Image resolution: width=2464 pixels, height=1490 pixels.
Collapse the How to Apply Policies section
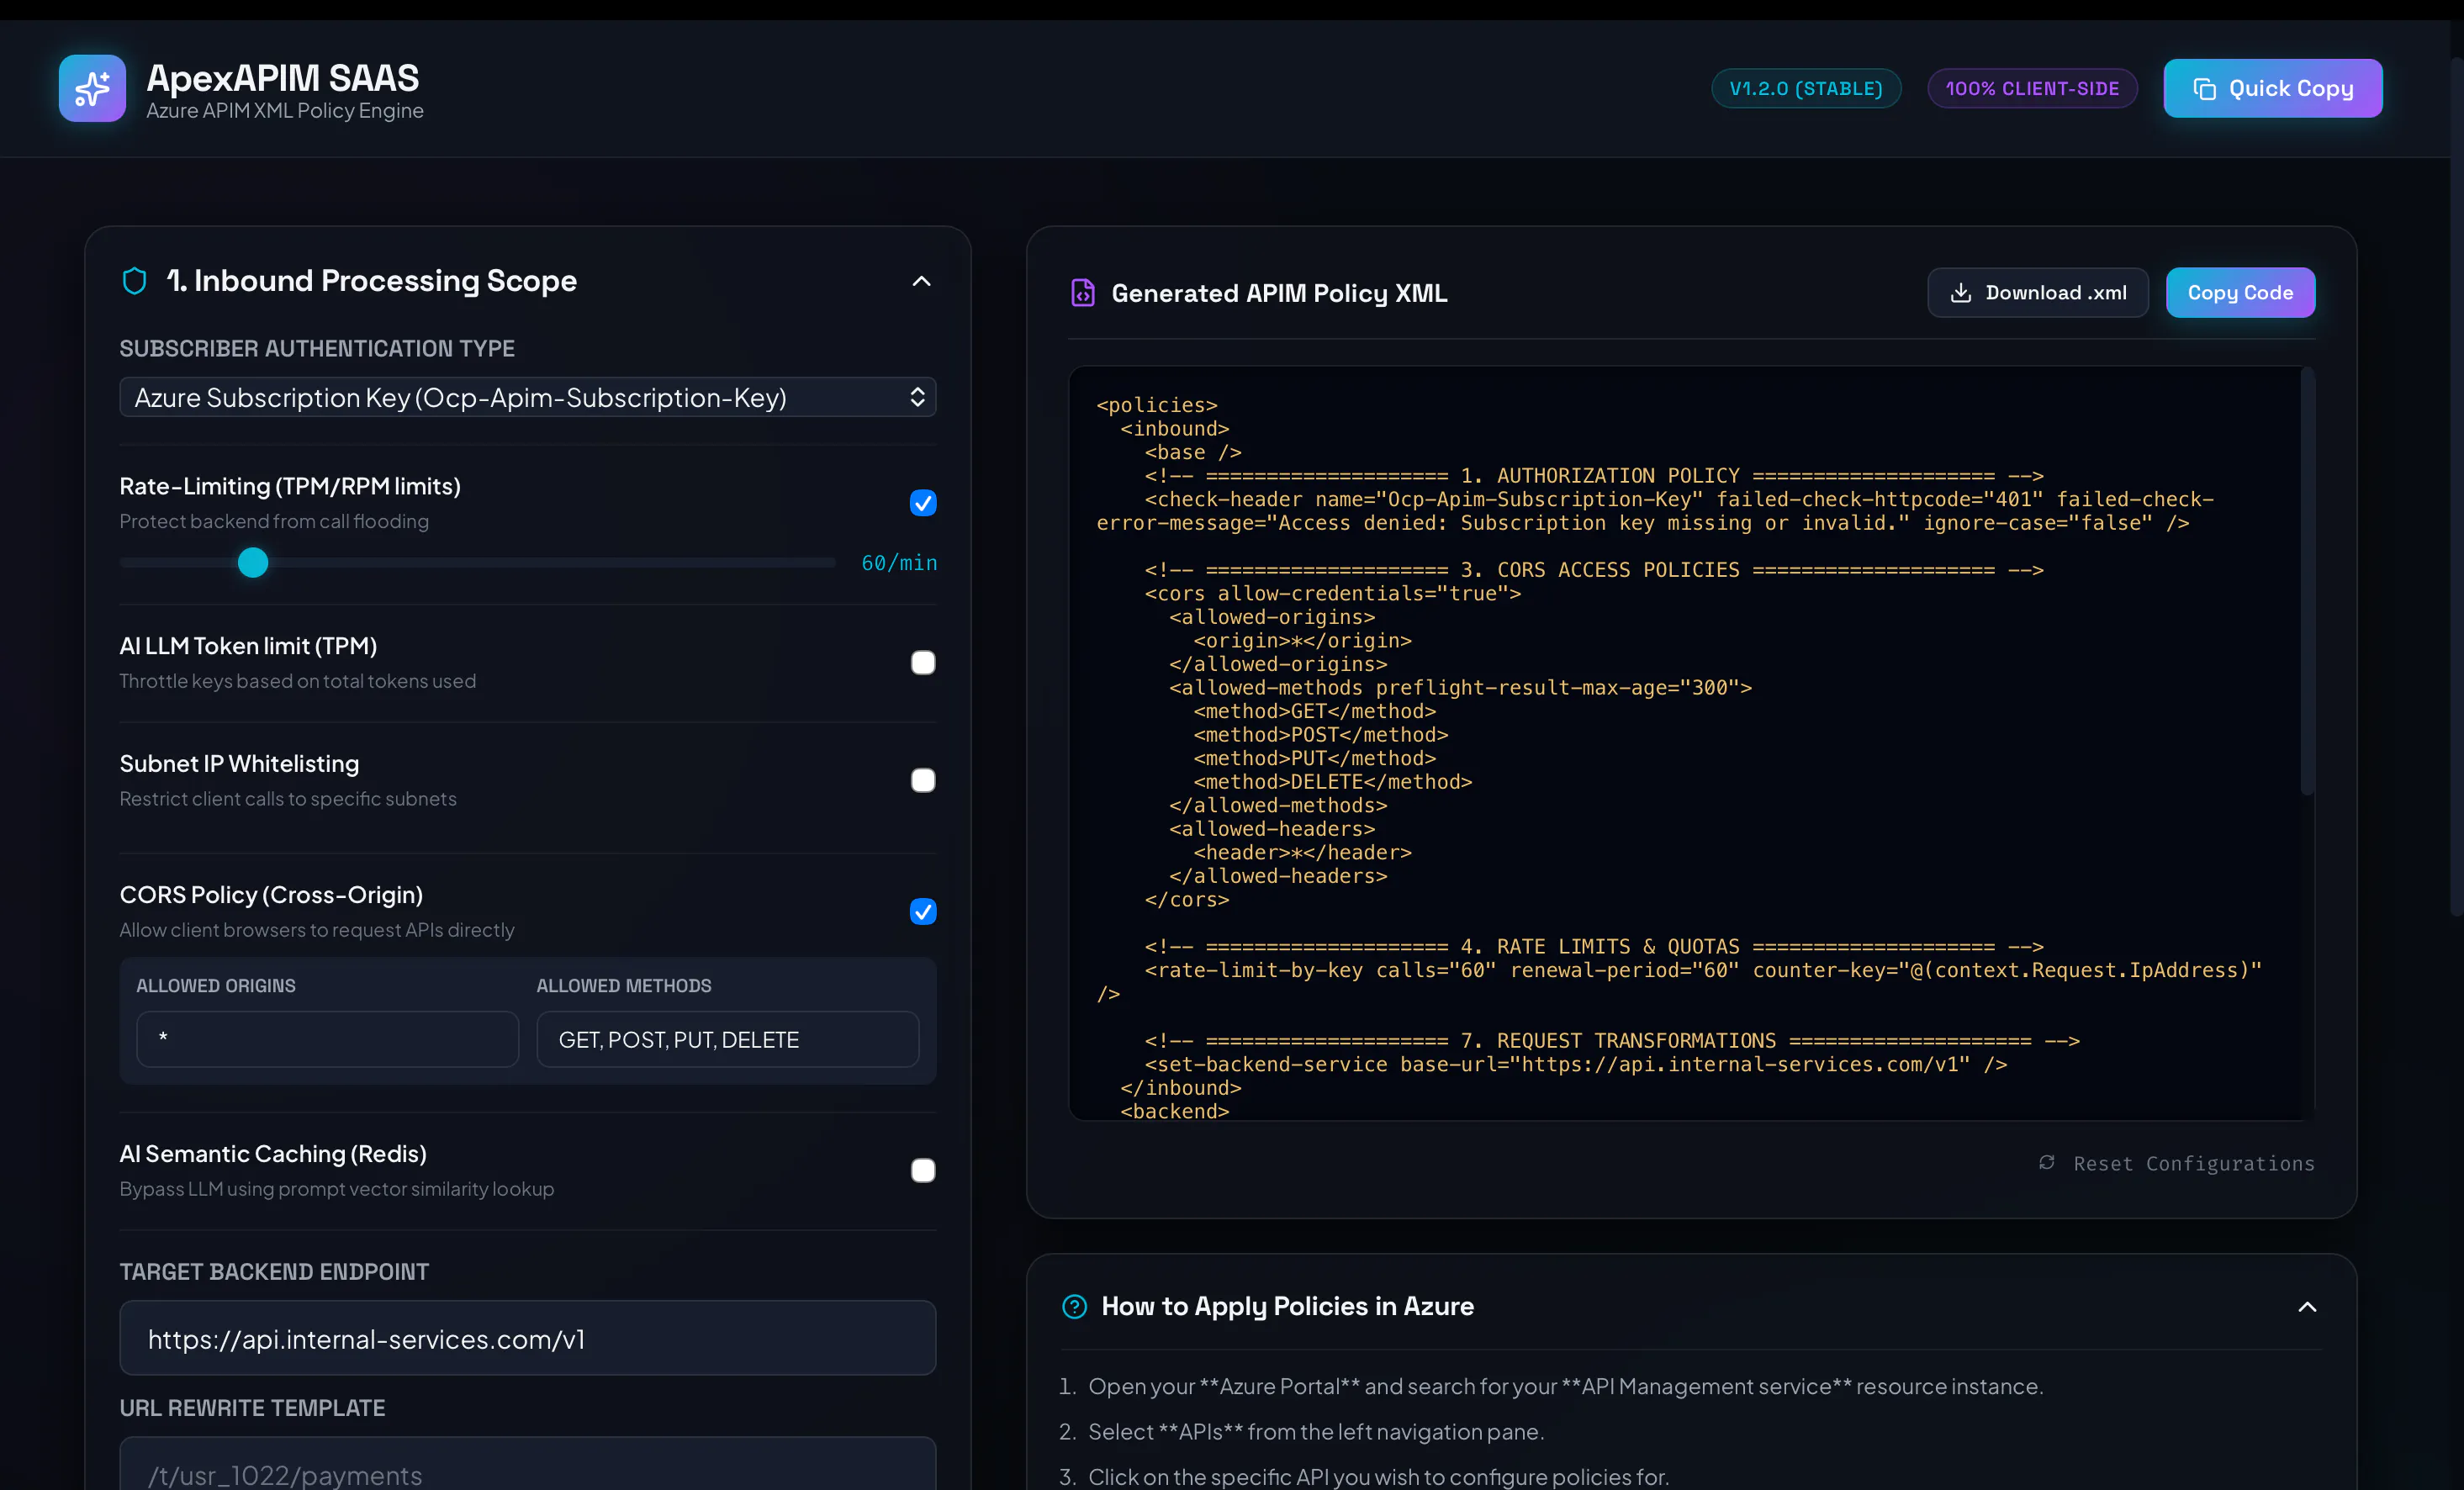point(2307,1307)
